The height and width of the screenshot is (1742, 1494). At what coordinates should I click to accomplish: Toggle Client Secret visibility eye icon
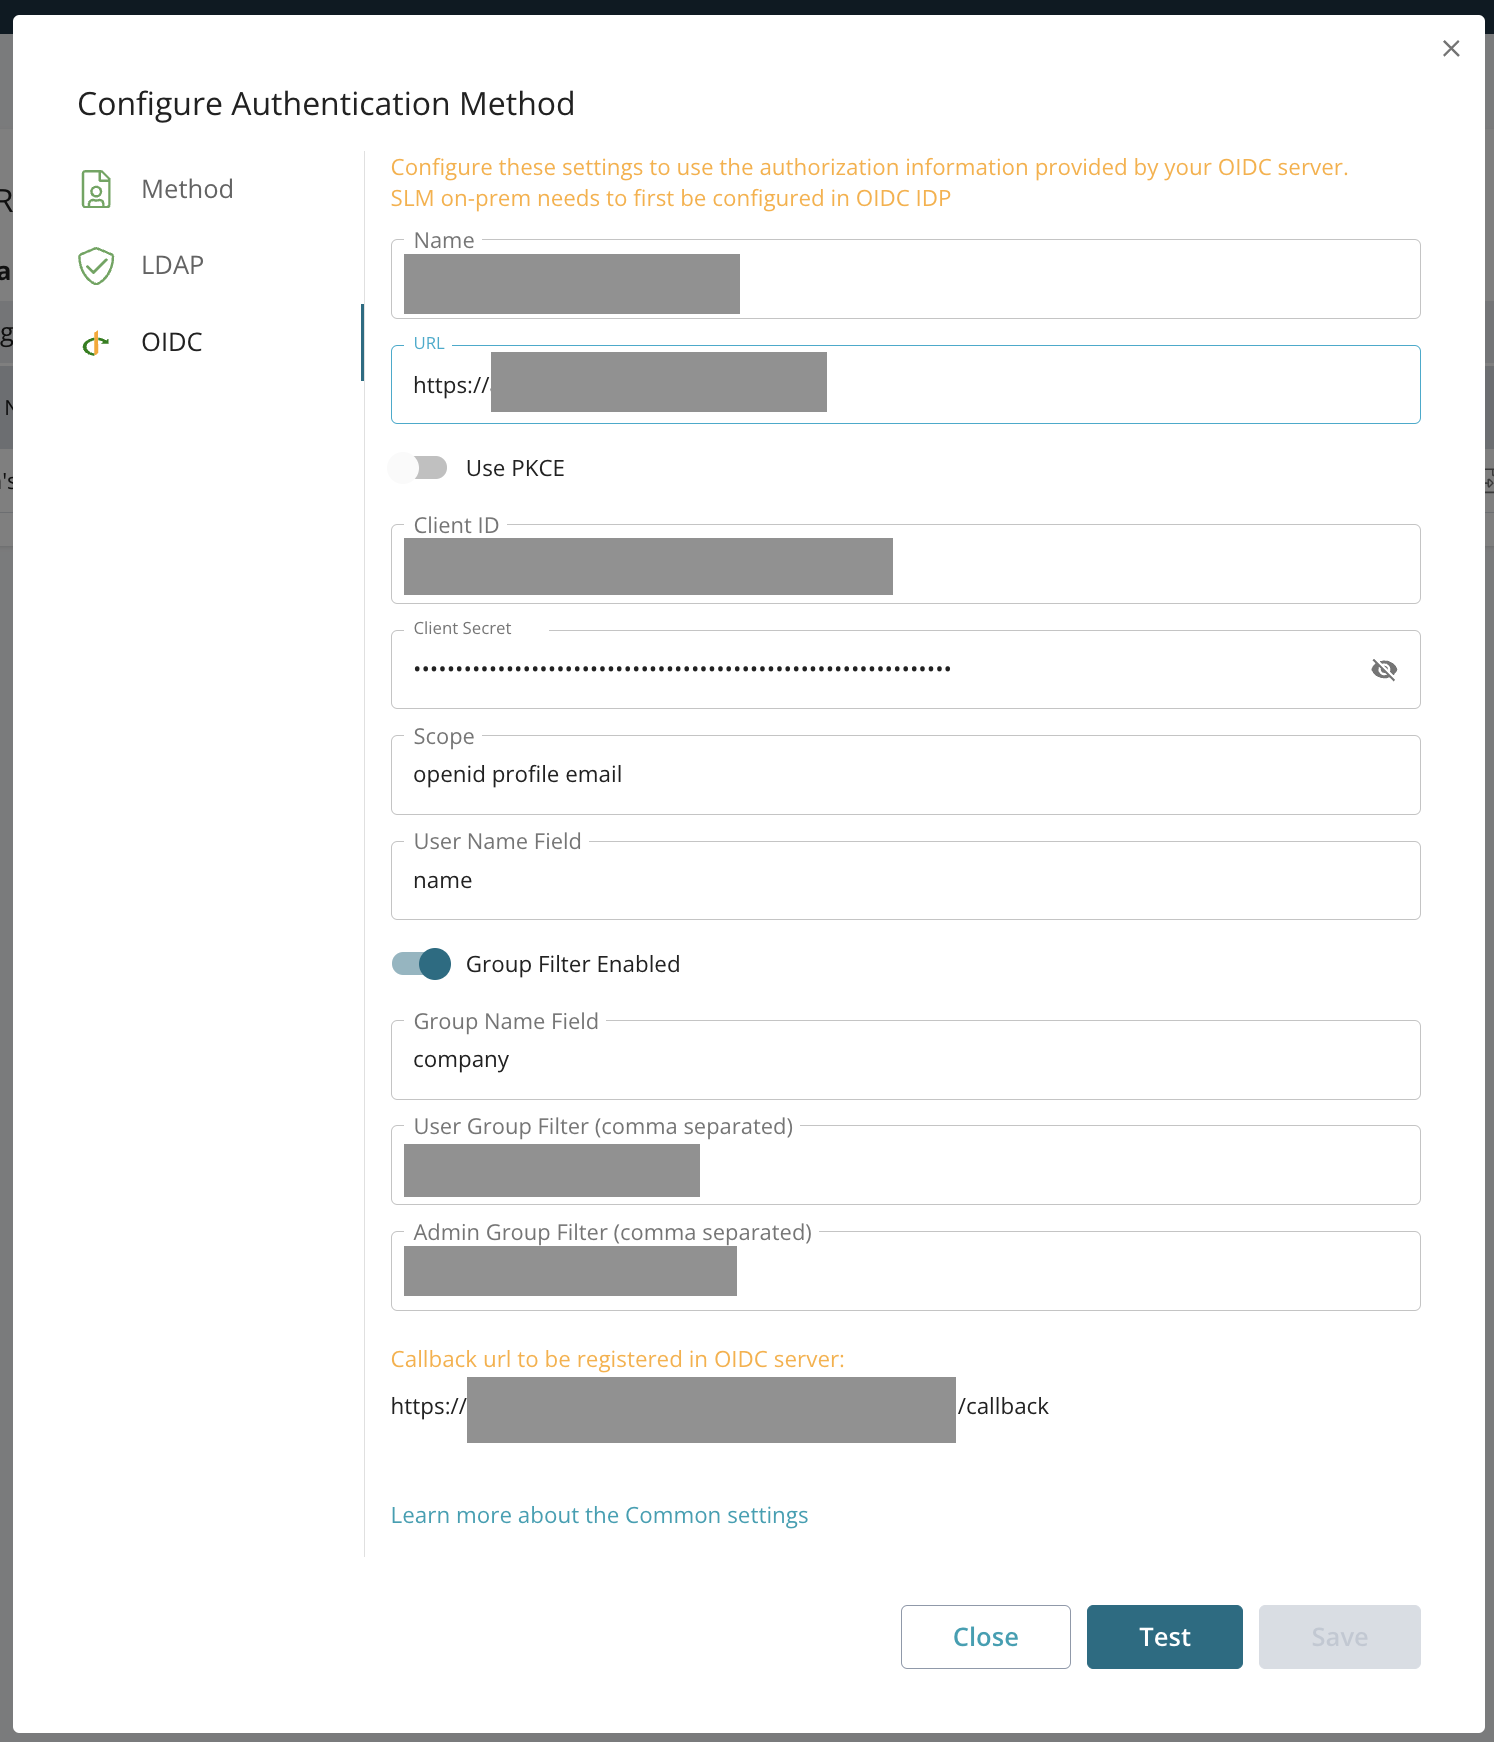point(1384,670)
